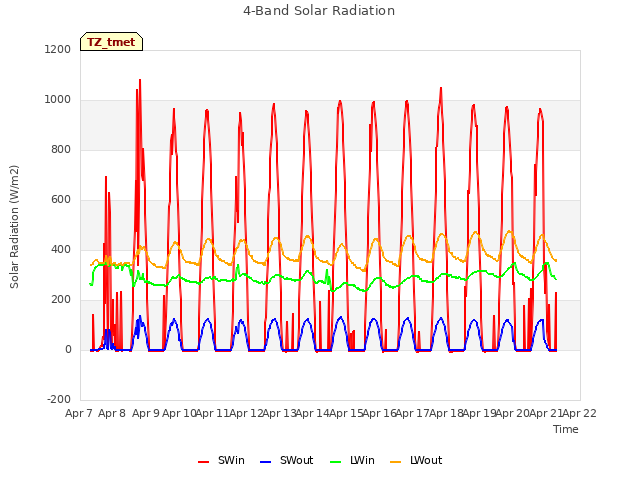This screenshot has width=640, height=480.
Task: Click the 0 y-axis tick label
Action: (x=68, y=349)
